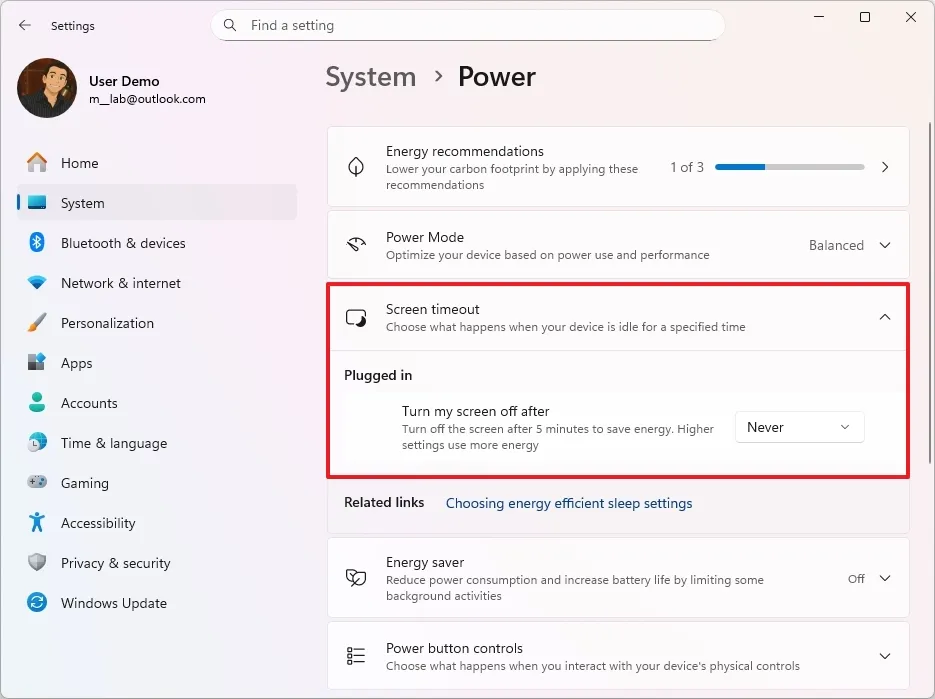Viewport: 935px width, 699px height.
Task: Collapse the Screen timeout section
Action: point(884,316)
